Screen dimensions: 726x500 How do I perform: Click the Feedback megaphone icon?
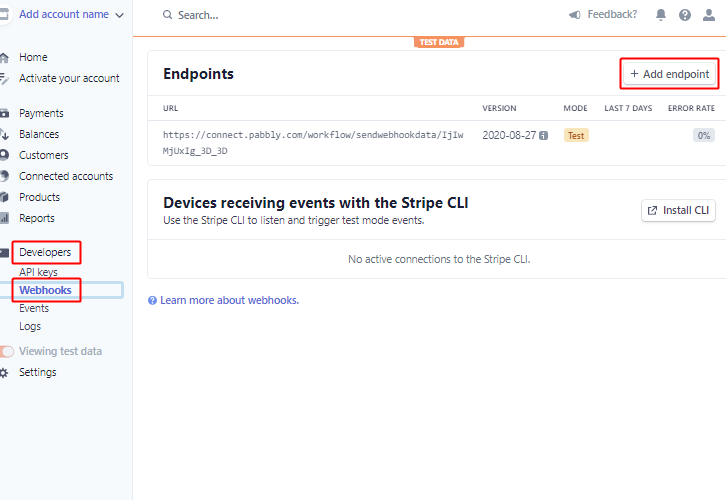(575, 15)
